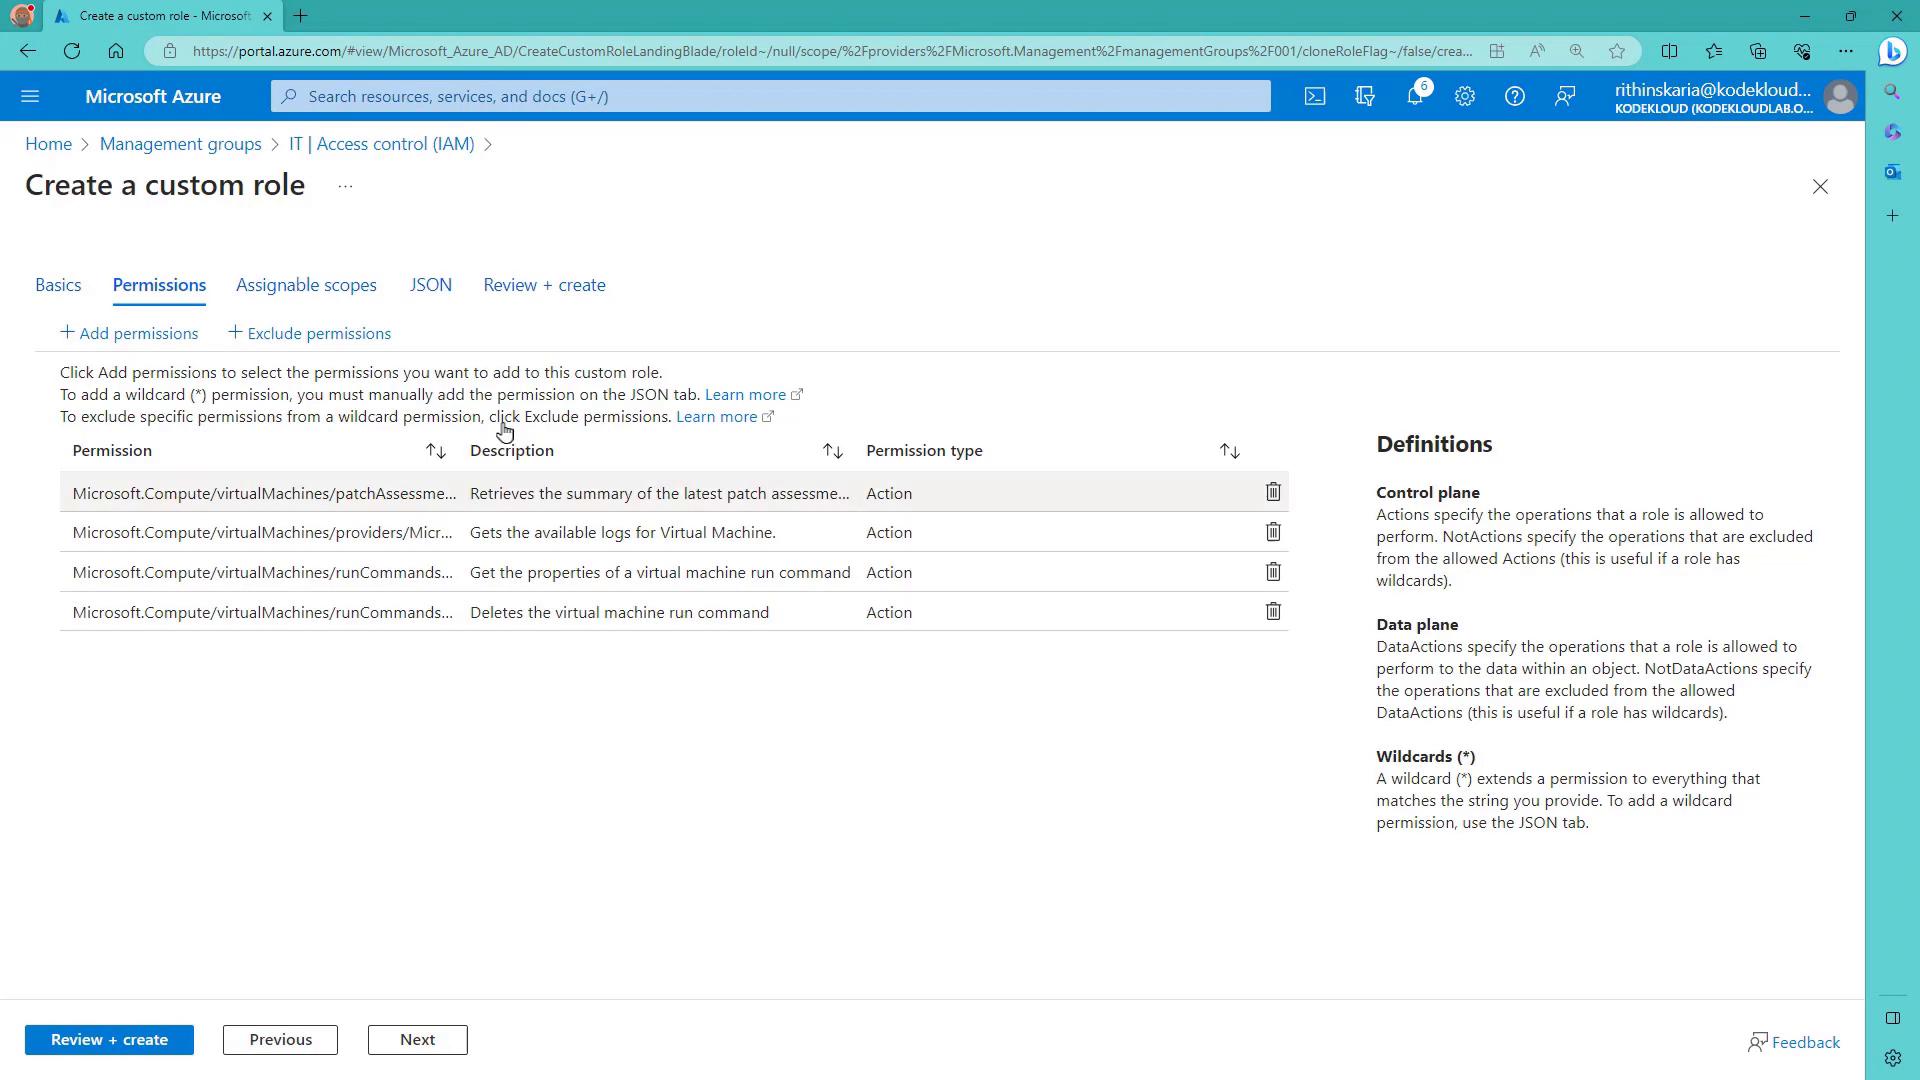
Task: Click the user account avatar
Action: [x=1840, y=97]
